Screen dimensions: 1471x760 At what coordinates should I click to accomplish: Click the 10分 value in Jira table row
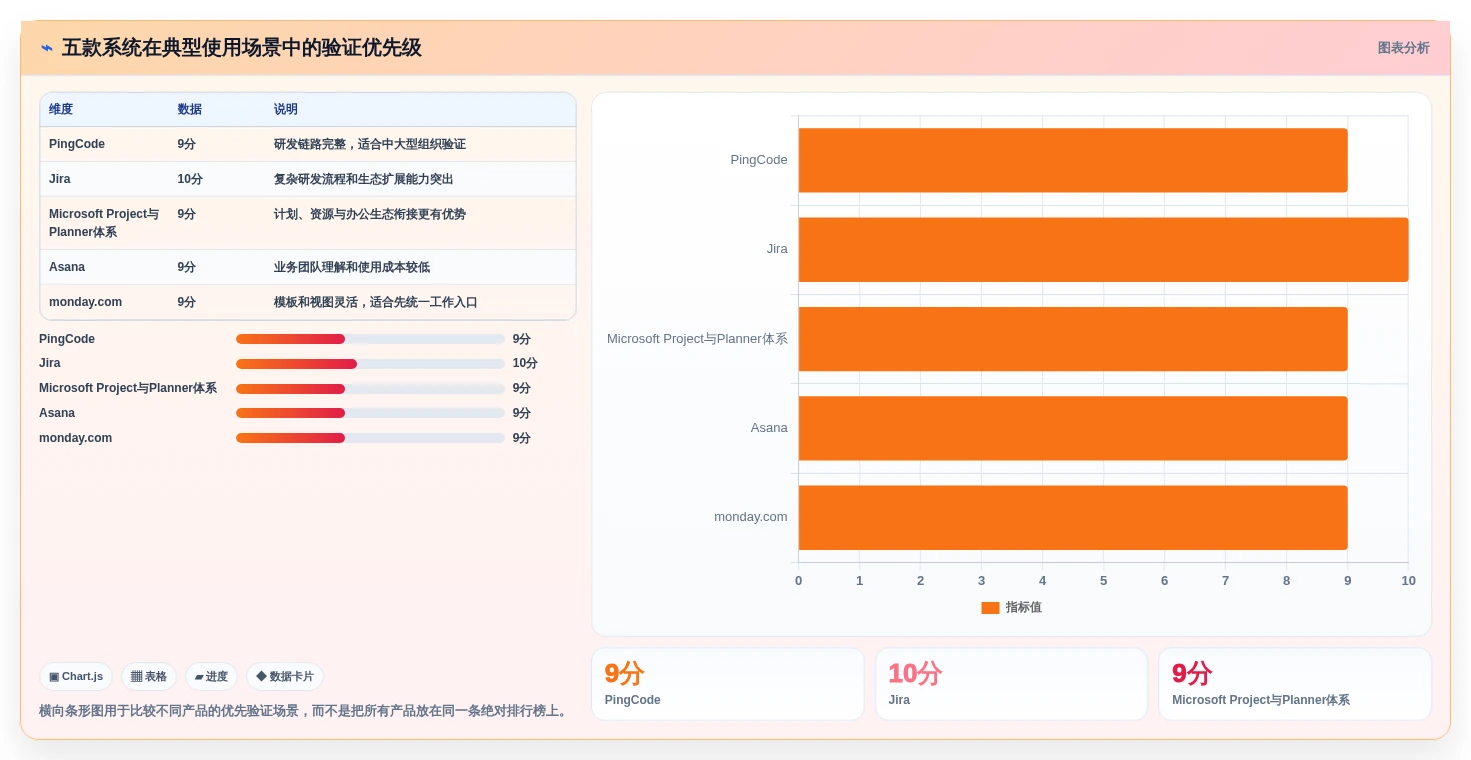190,179
